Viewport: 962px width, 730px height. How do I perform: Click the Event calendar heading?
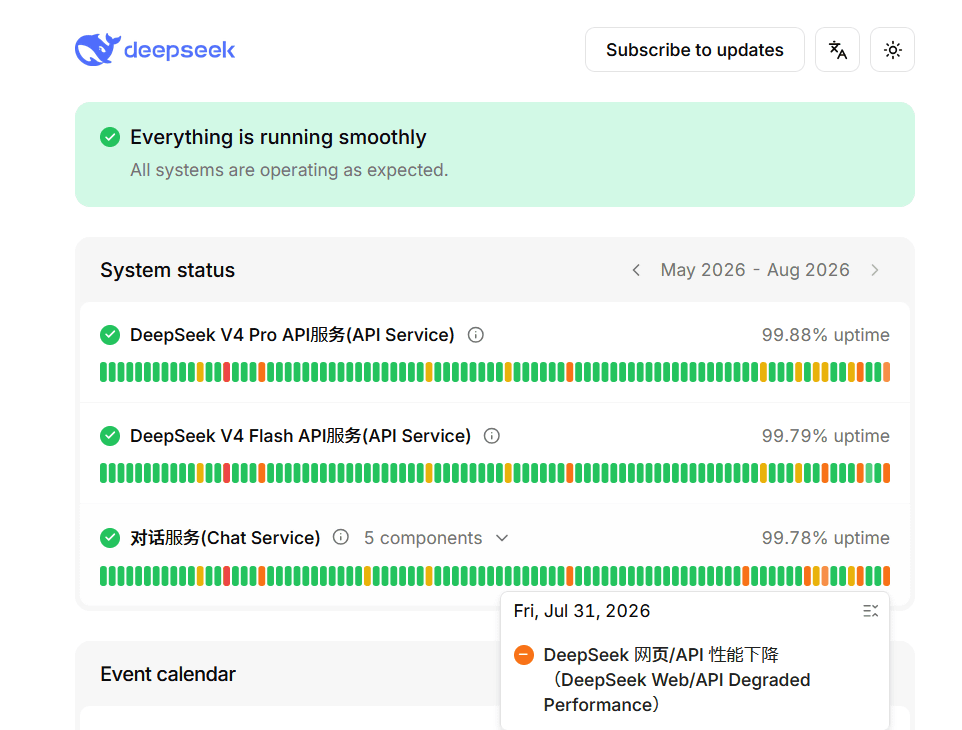click(x=168, y=674)
